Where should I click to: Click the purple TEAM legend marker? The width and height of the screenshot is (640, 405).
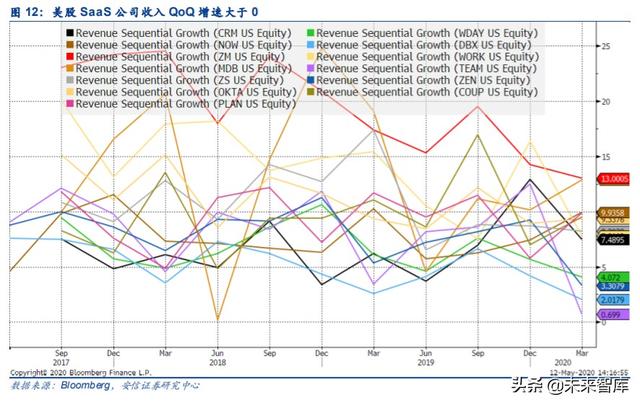312,69
